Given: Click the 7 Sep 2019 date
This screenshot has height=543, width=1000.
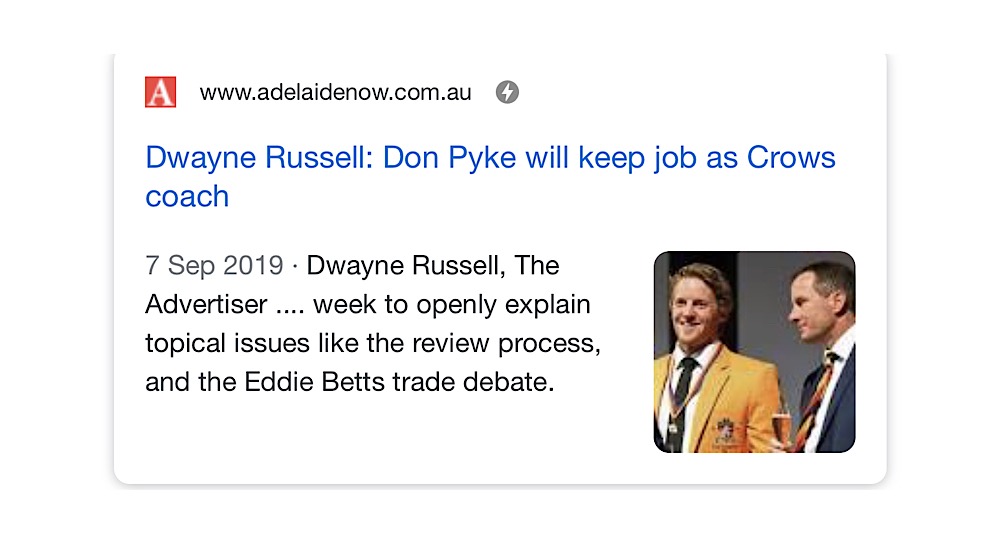Looking at the screenshot, I should tap(213, 266).
